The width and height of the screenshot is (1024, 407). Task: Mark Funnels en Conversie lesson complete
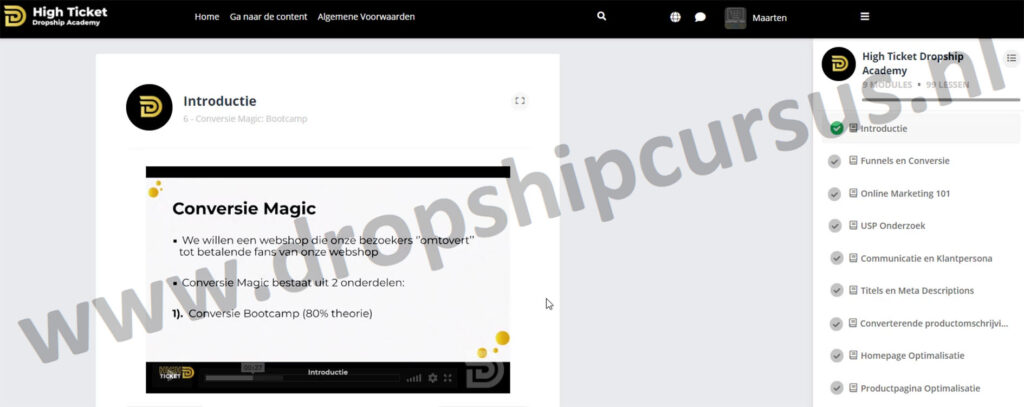tap(836, 161)
